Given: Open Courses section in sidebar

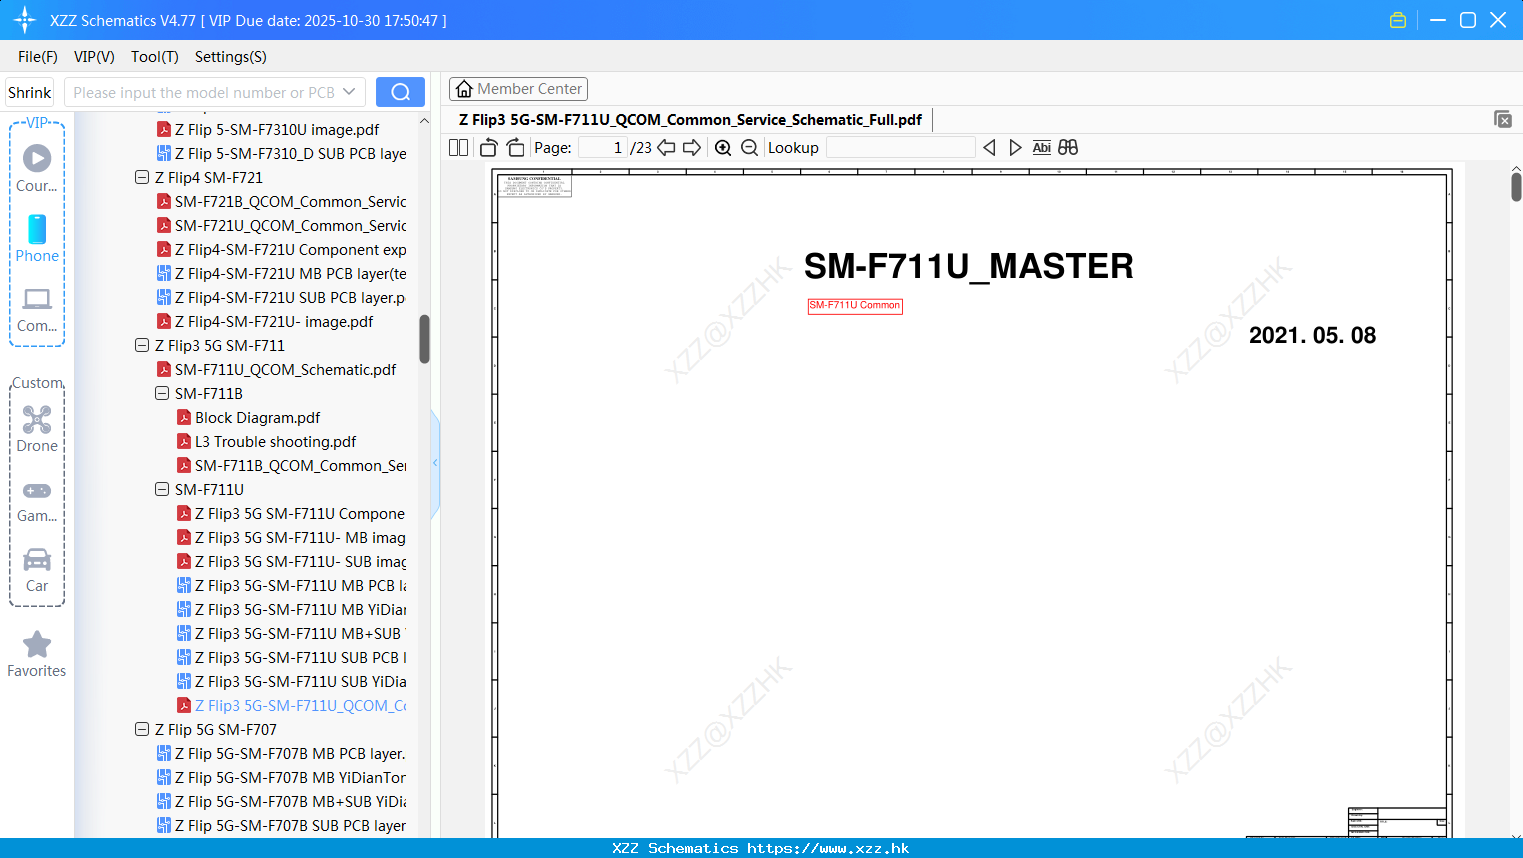Looking at the screenshot, I should [37, 168].
